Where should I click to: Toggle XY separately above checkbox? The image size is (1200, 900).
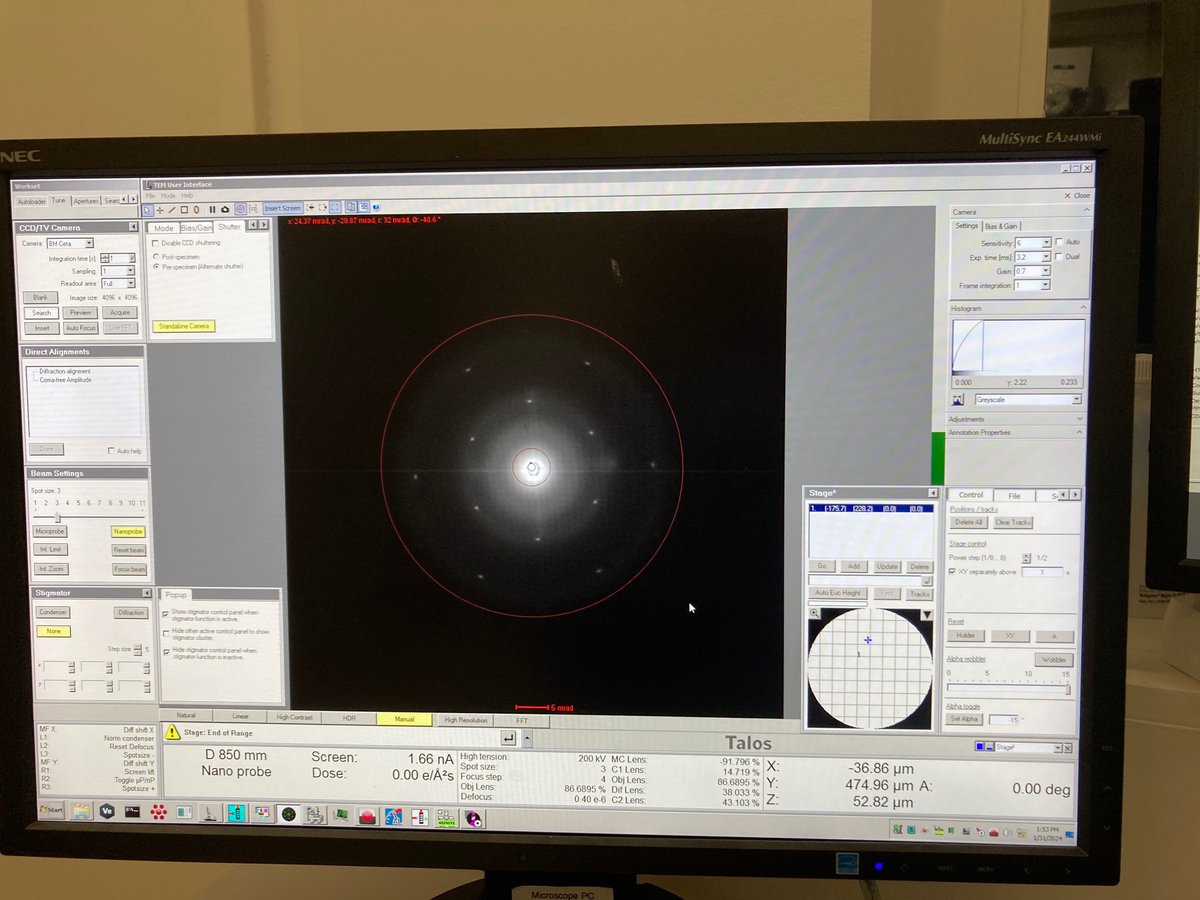pyautogui.click(x=953, y=572)
